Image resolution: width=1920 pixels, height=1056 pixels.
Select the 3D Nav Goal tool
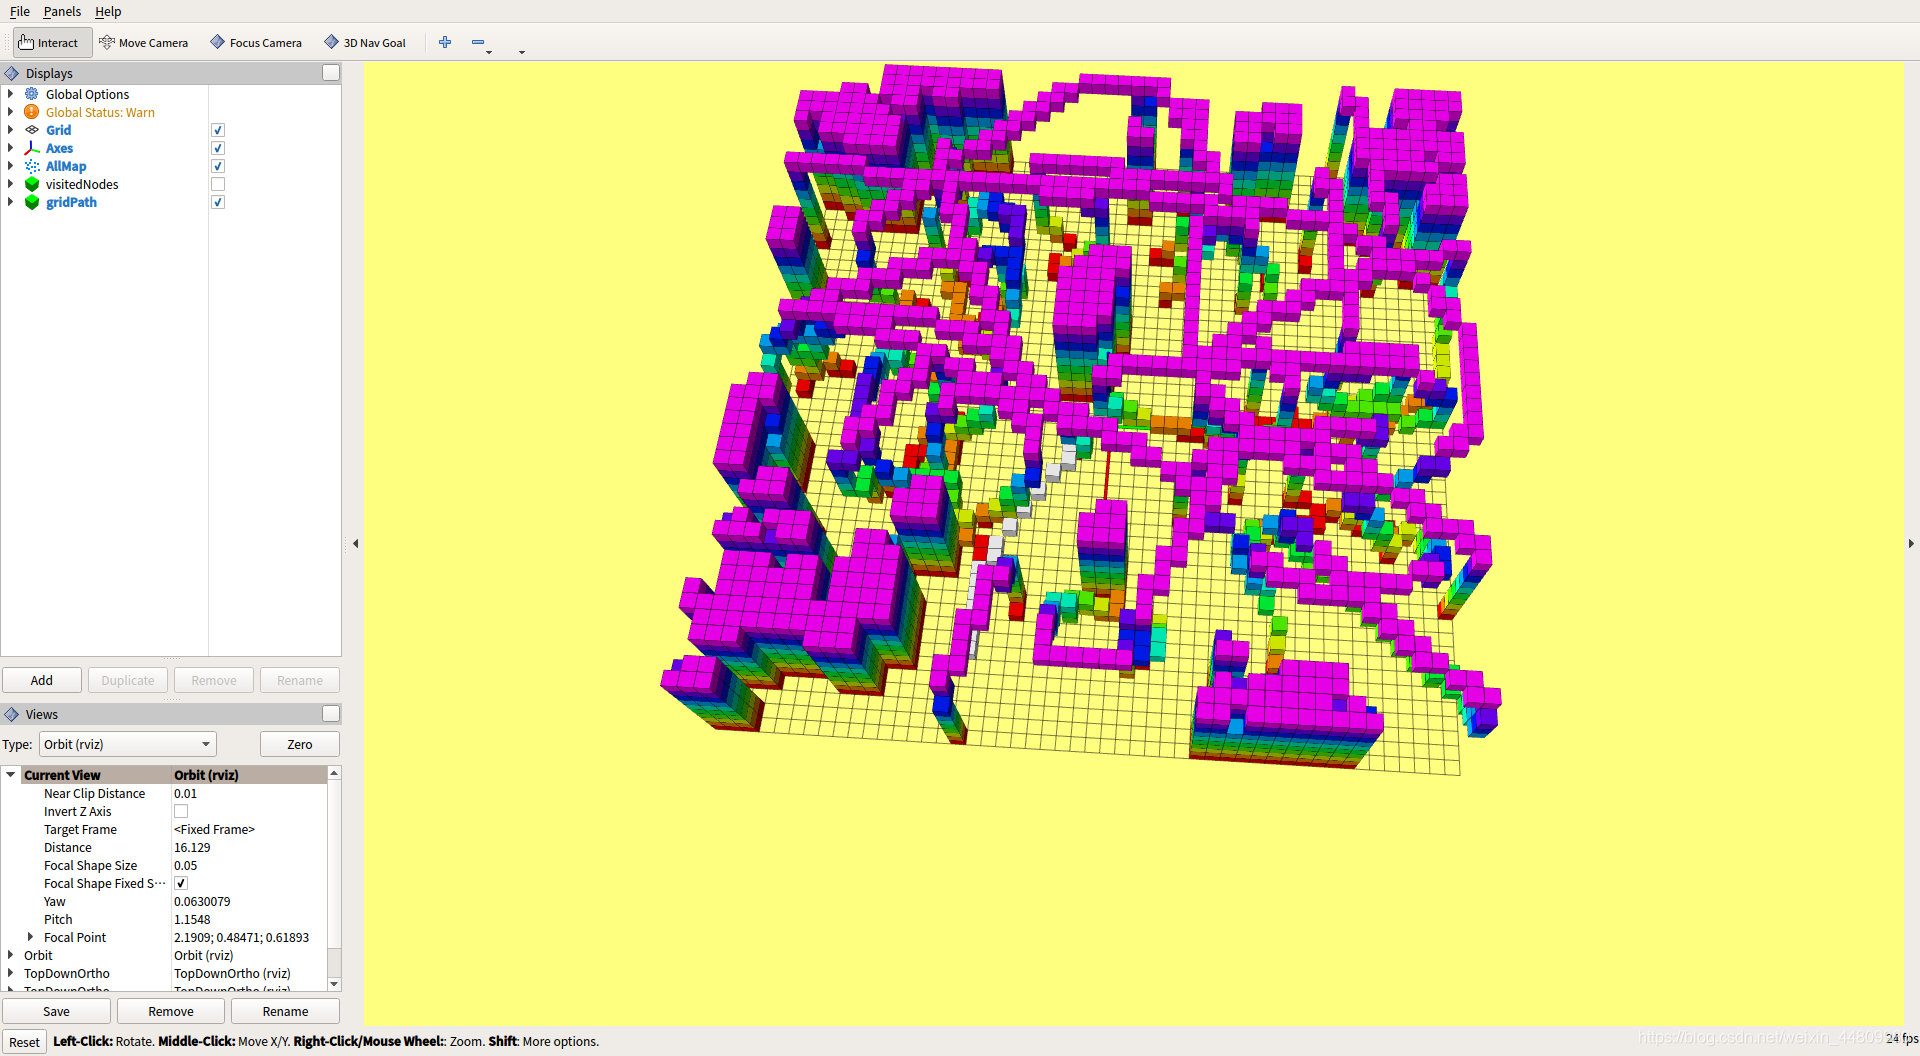(365, 43)
